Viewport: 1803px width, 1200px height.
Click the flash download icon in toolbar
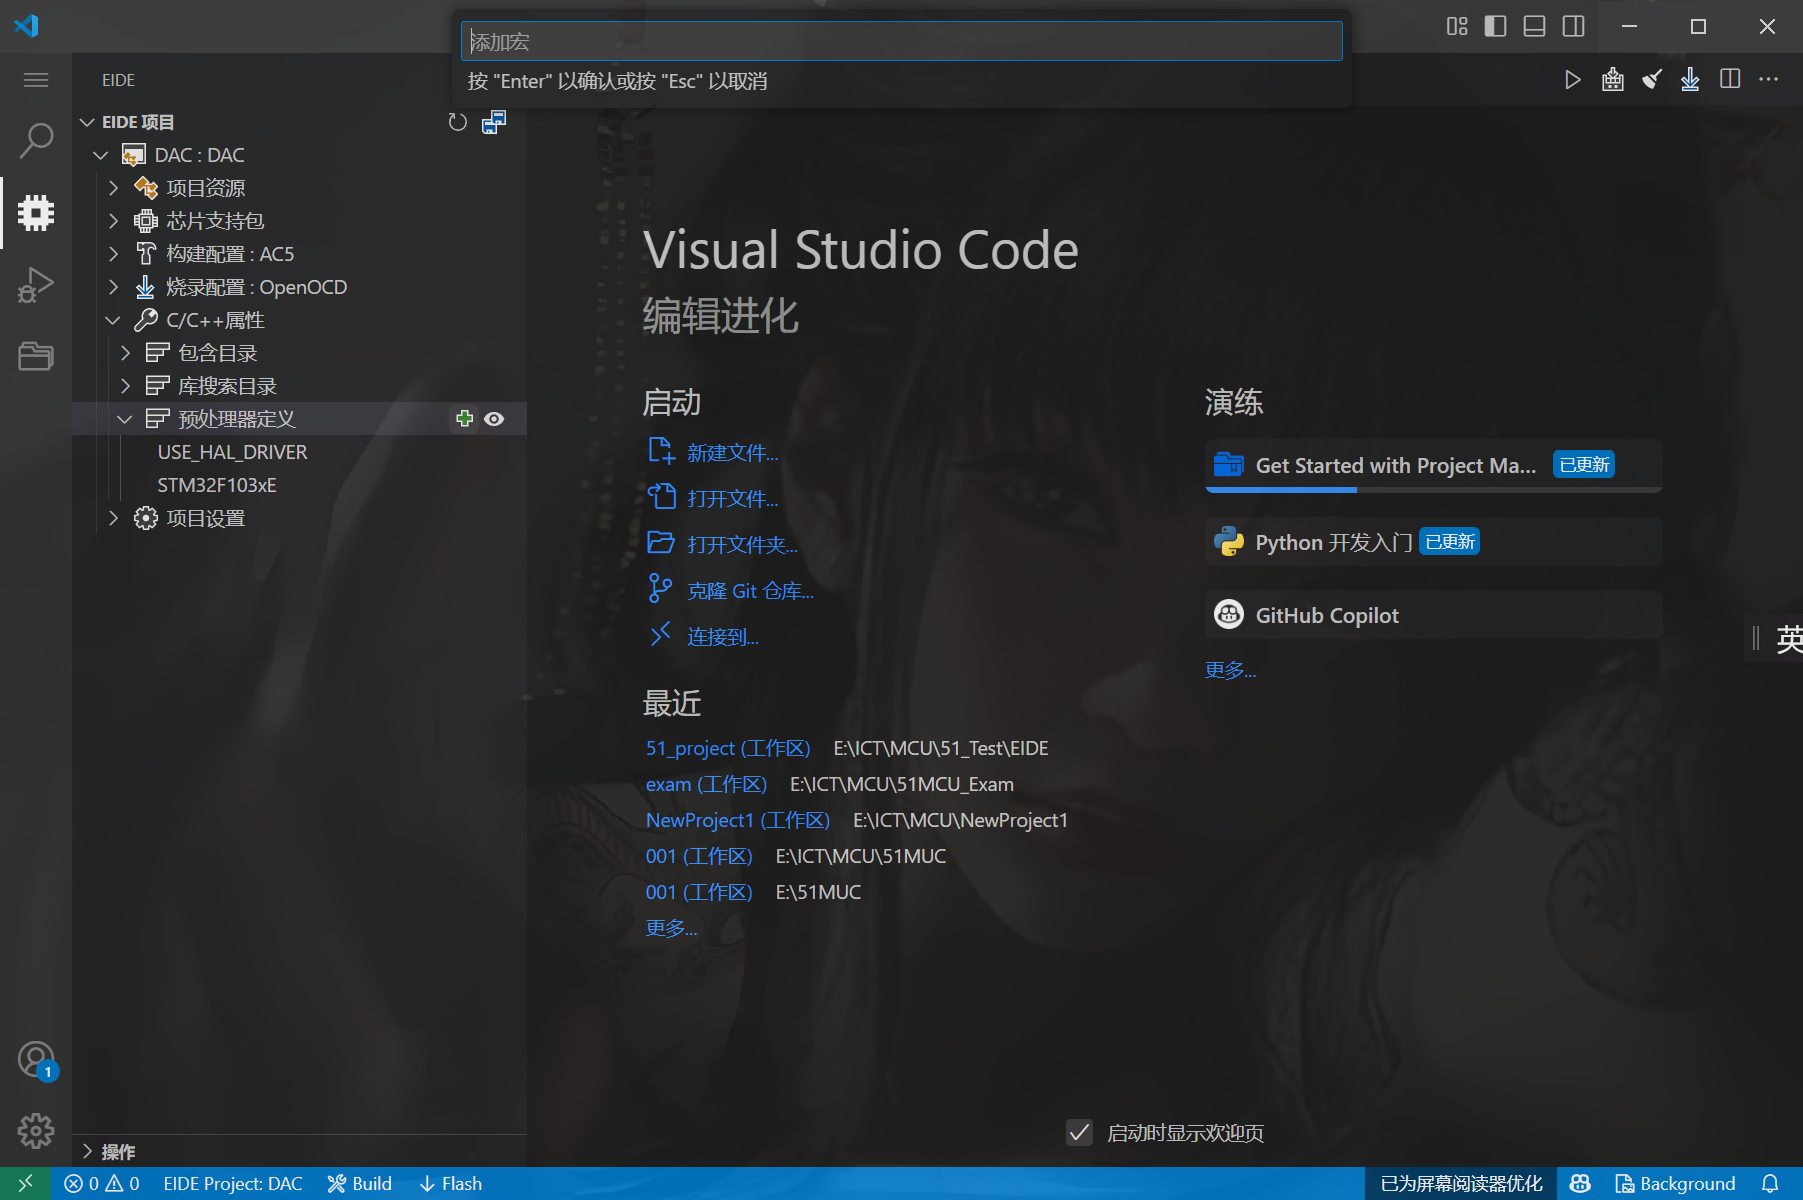[1690, 80]
